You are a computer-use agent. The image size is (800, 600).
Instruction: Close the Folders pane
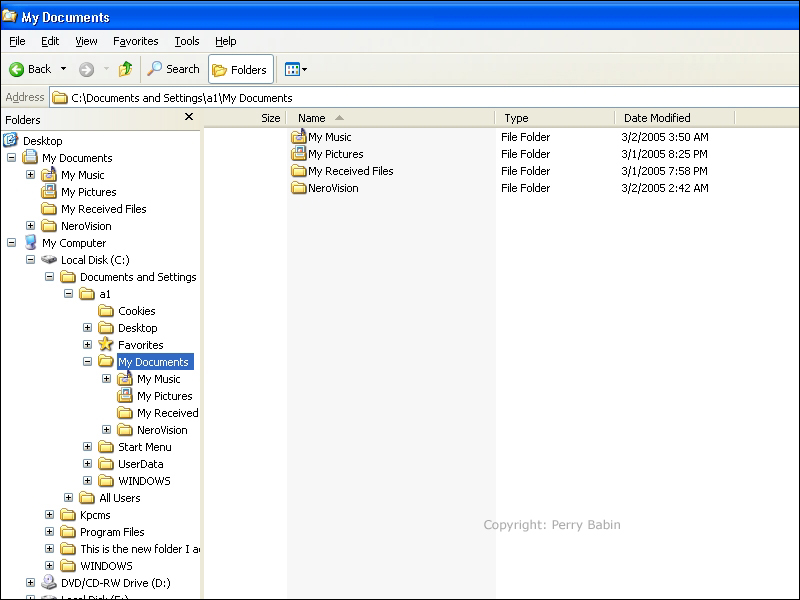189,117
